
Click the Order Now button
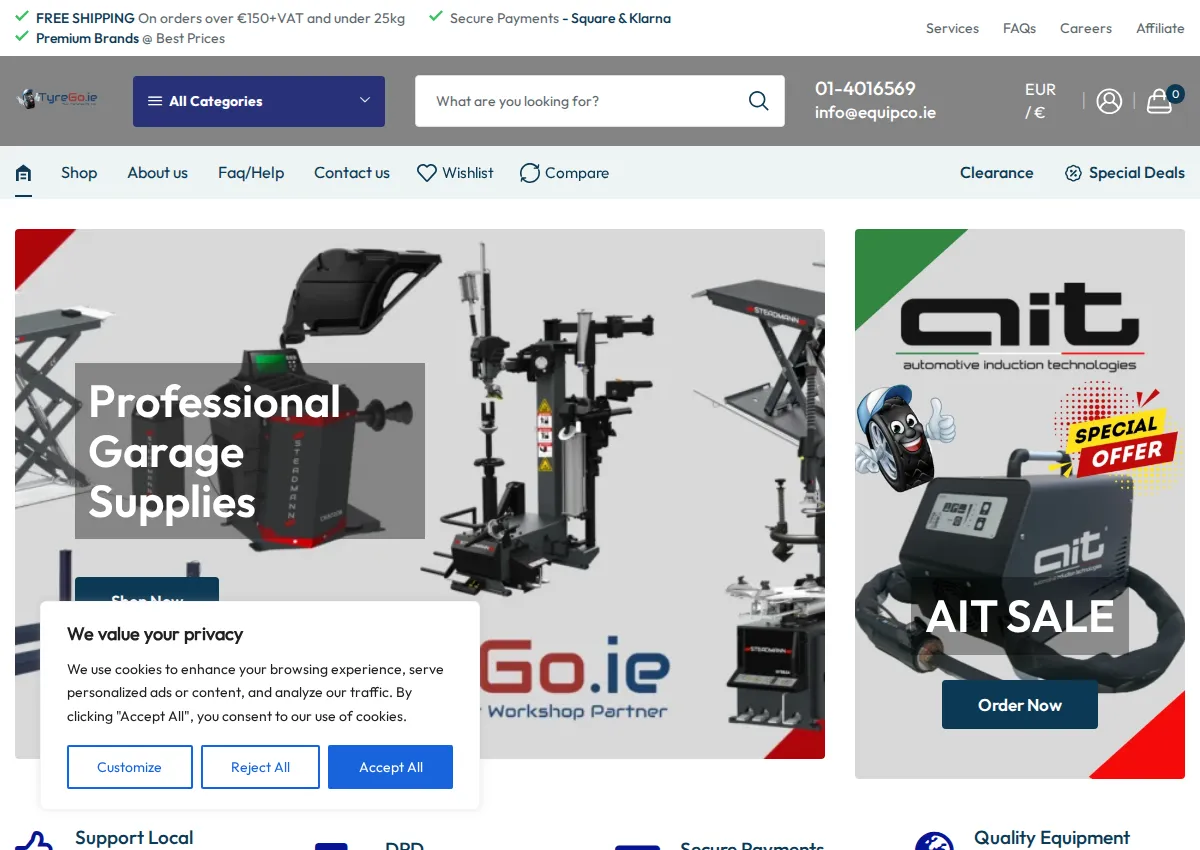(1020, 705)
